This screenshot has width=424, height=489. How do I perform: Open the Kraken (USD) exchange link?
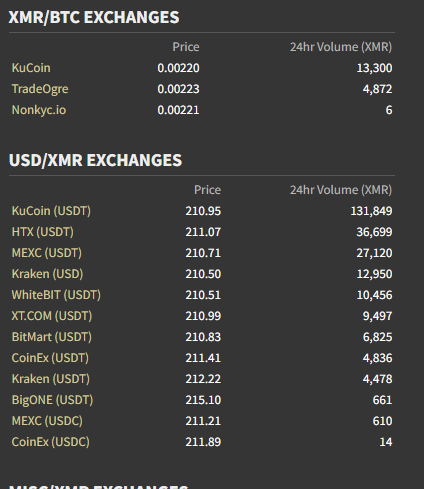pos(47,274)
